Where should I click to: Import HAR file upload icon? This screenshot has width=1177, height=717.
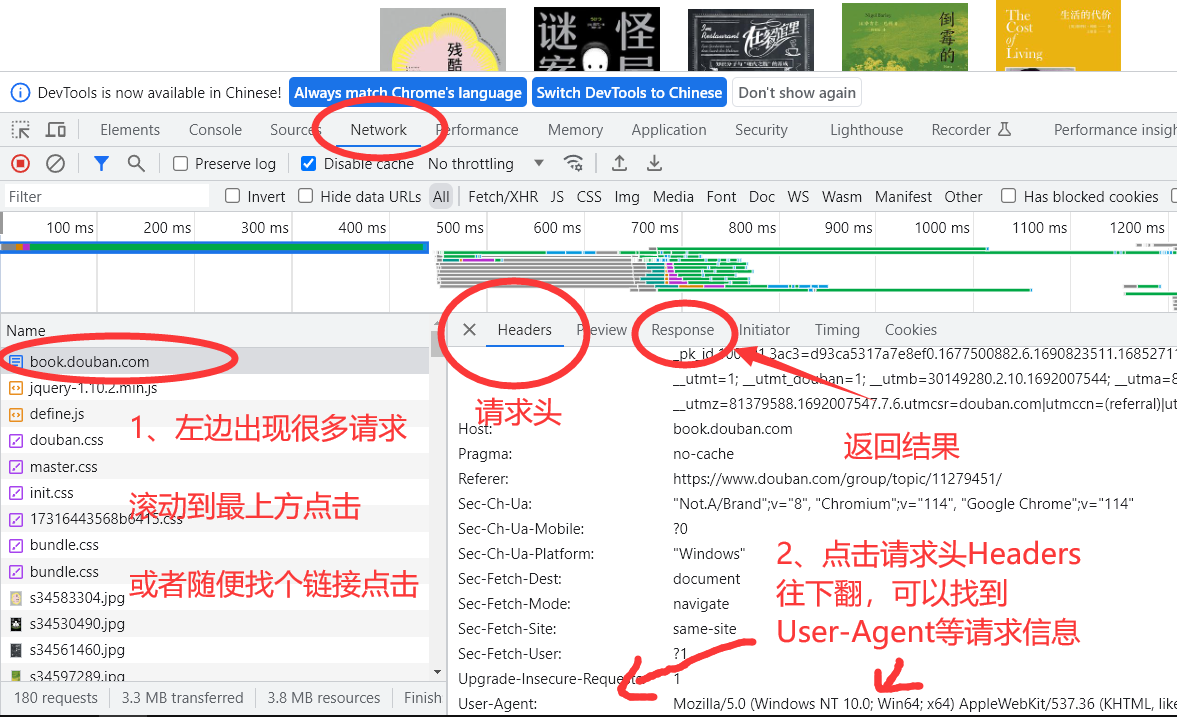(619, 164)
